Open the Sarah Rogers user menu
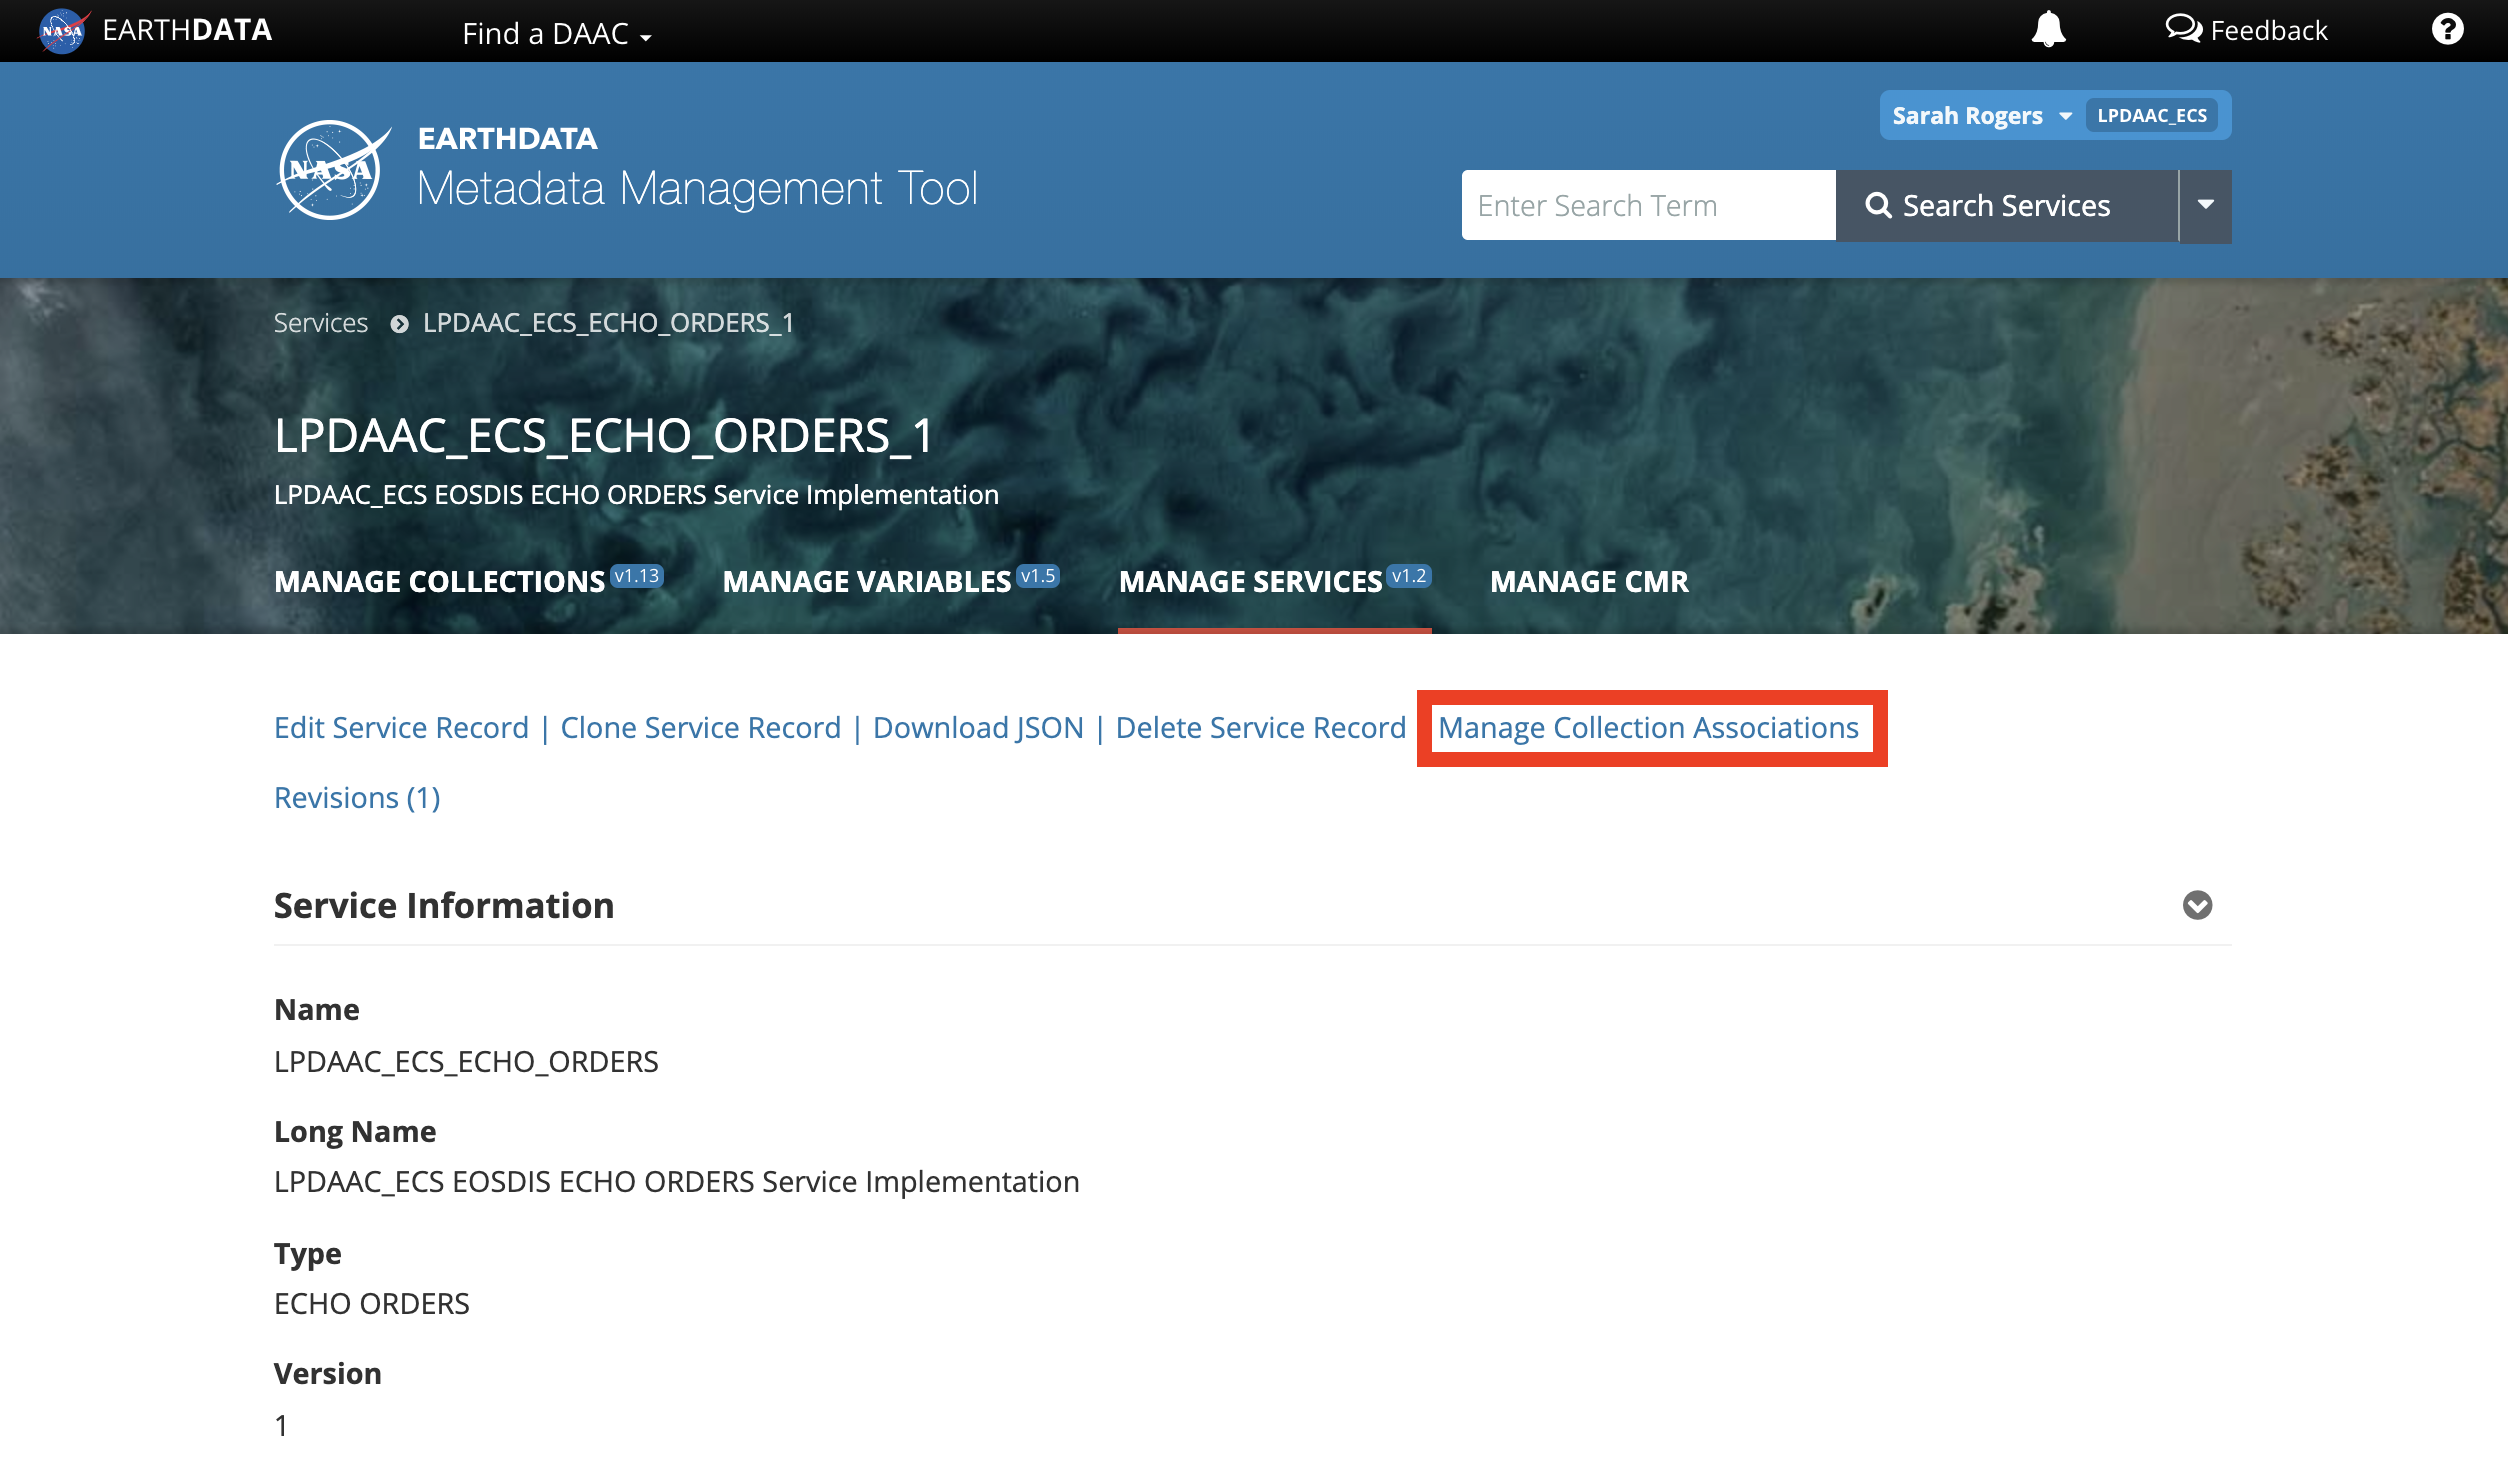This screenshot has width=2508, height=1480. click(x=1981, y=115)
